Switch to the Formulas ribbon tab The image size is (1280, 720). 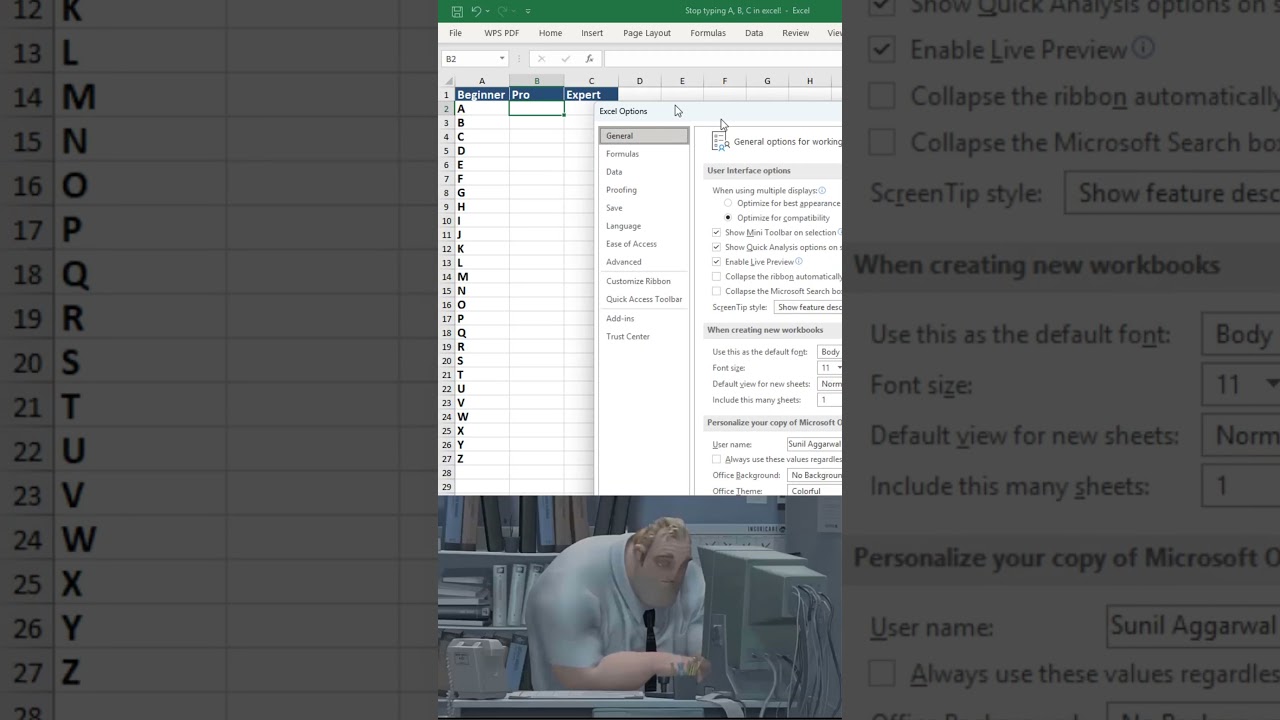[708, 33]
